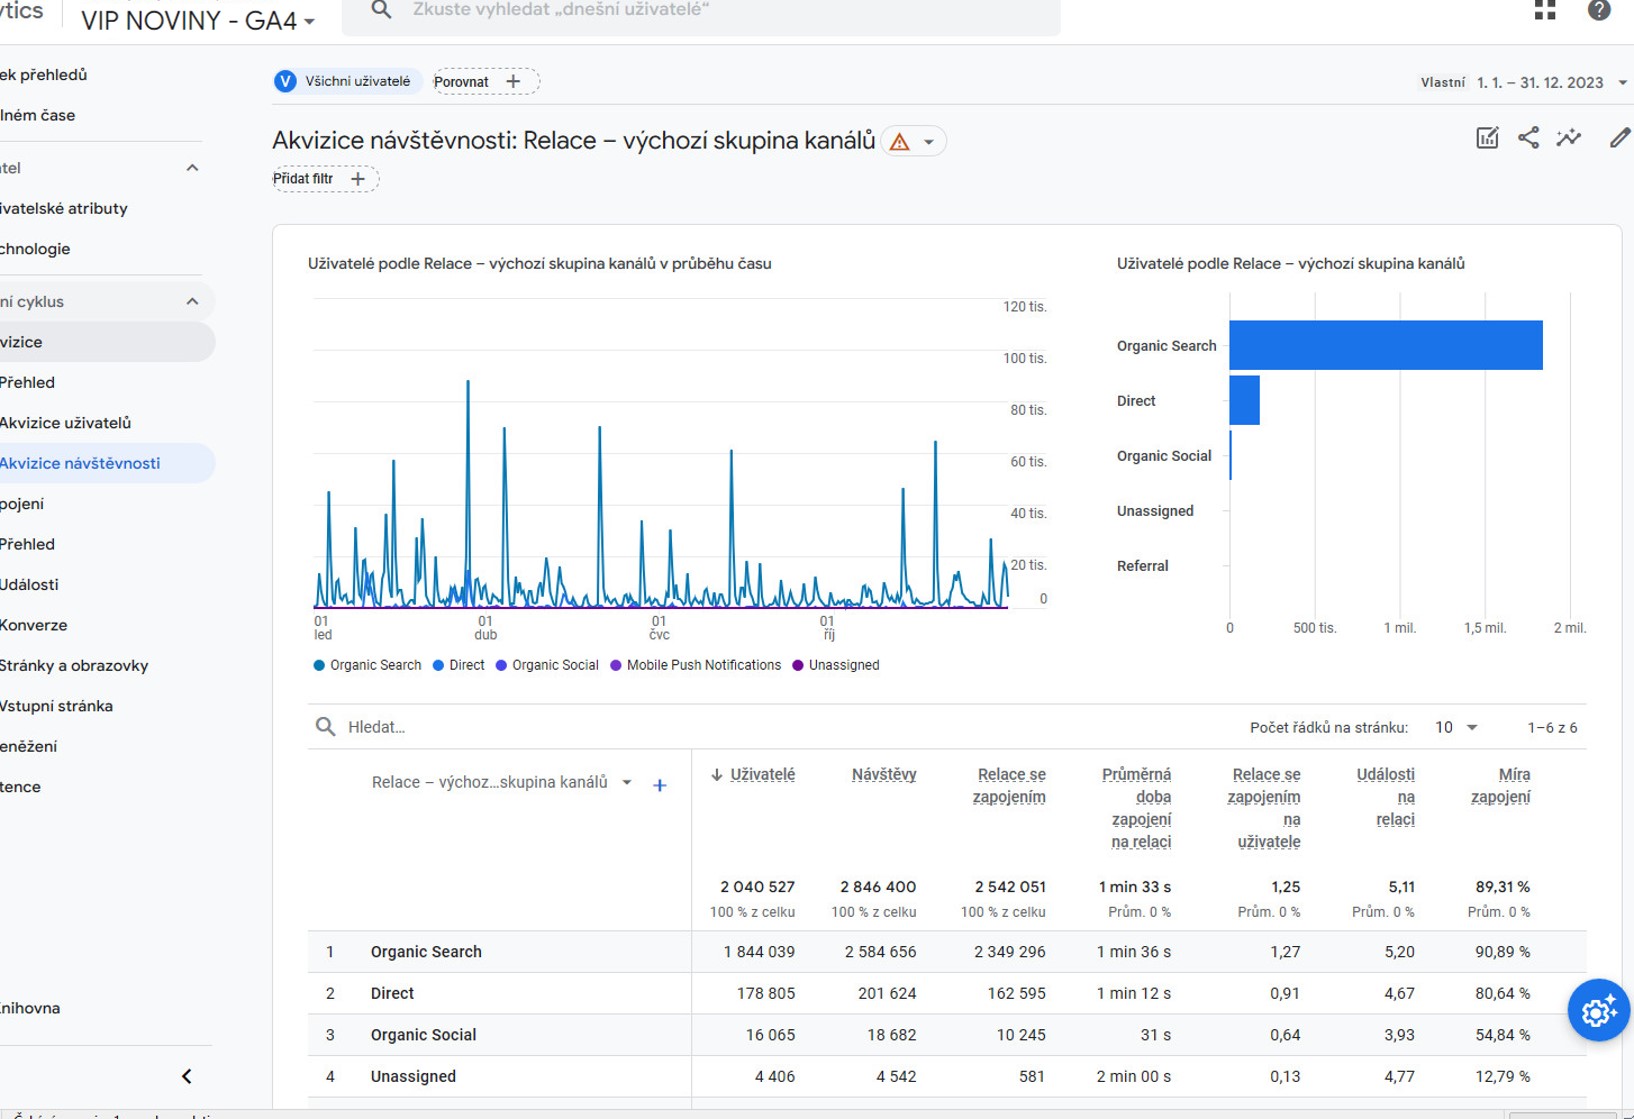Click the help question mark icon

(1598, 11)
